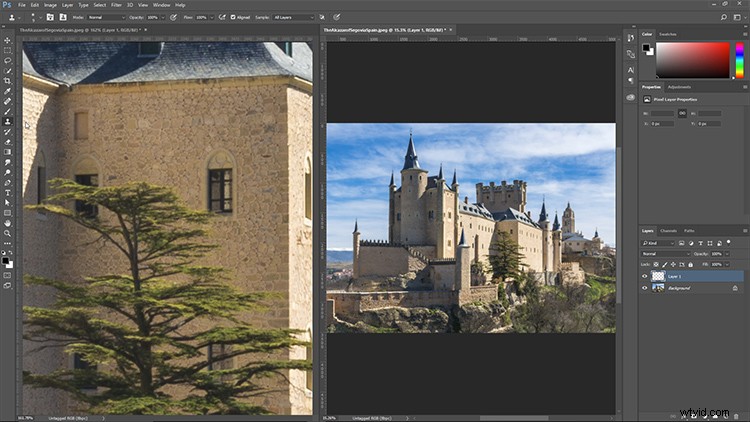Screen dimensions: 750x422
Task: Open the Flow dropdown arrow
Action: coord(211,17)
